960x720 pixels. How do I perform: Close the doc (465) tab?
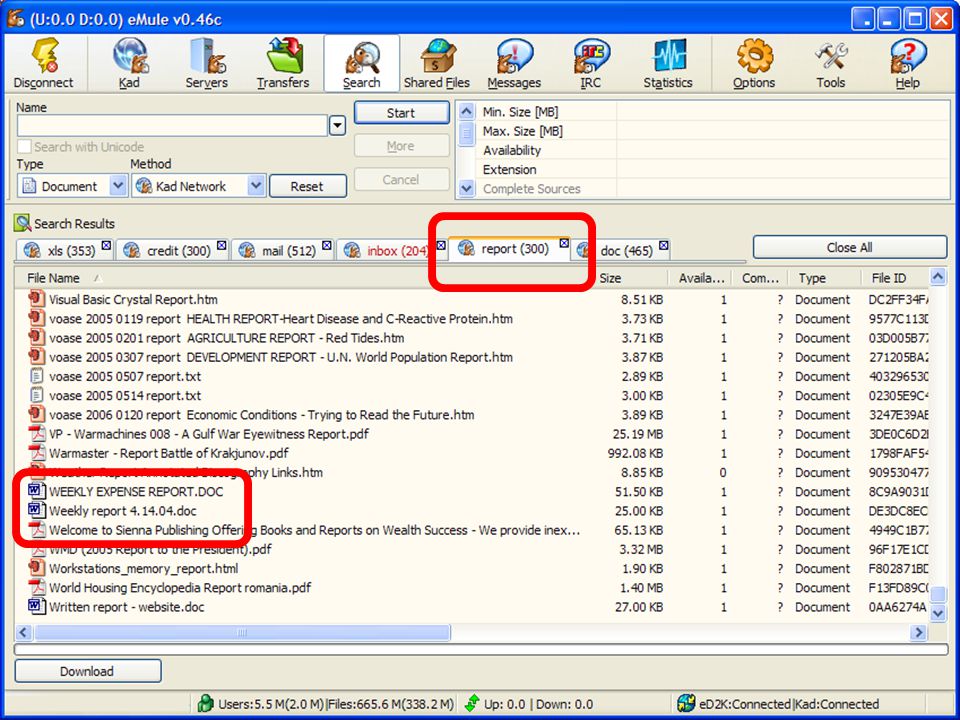[663, 246]
